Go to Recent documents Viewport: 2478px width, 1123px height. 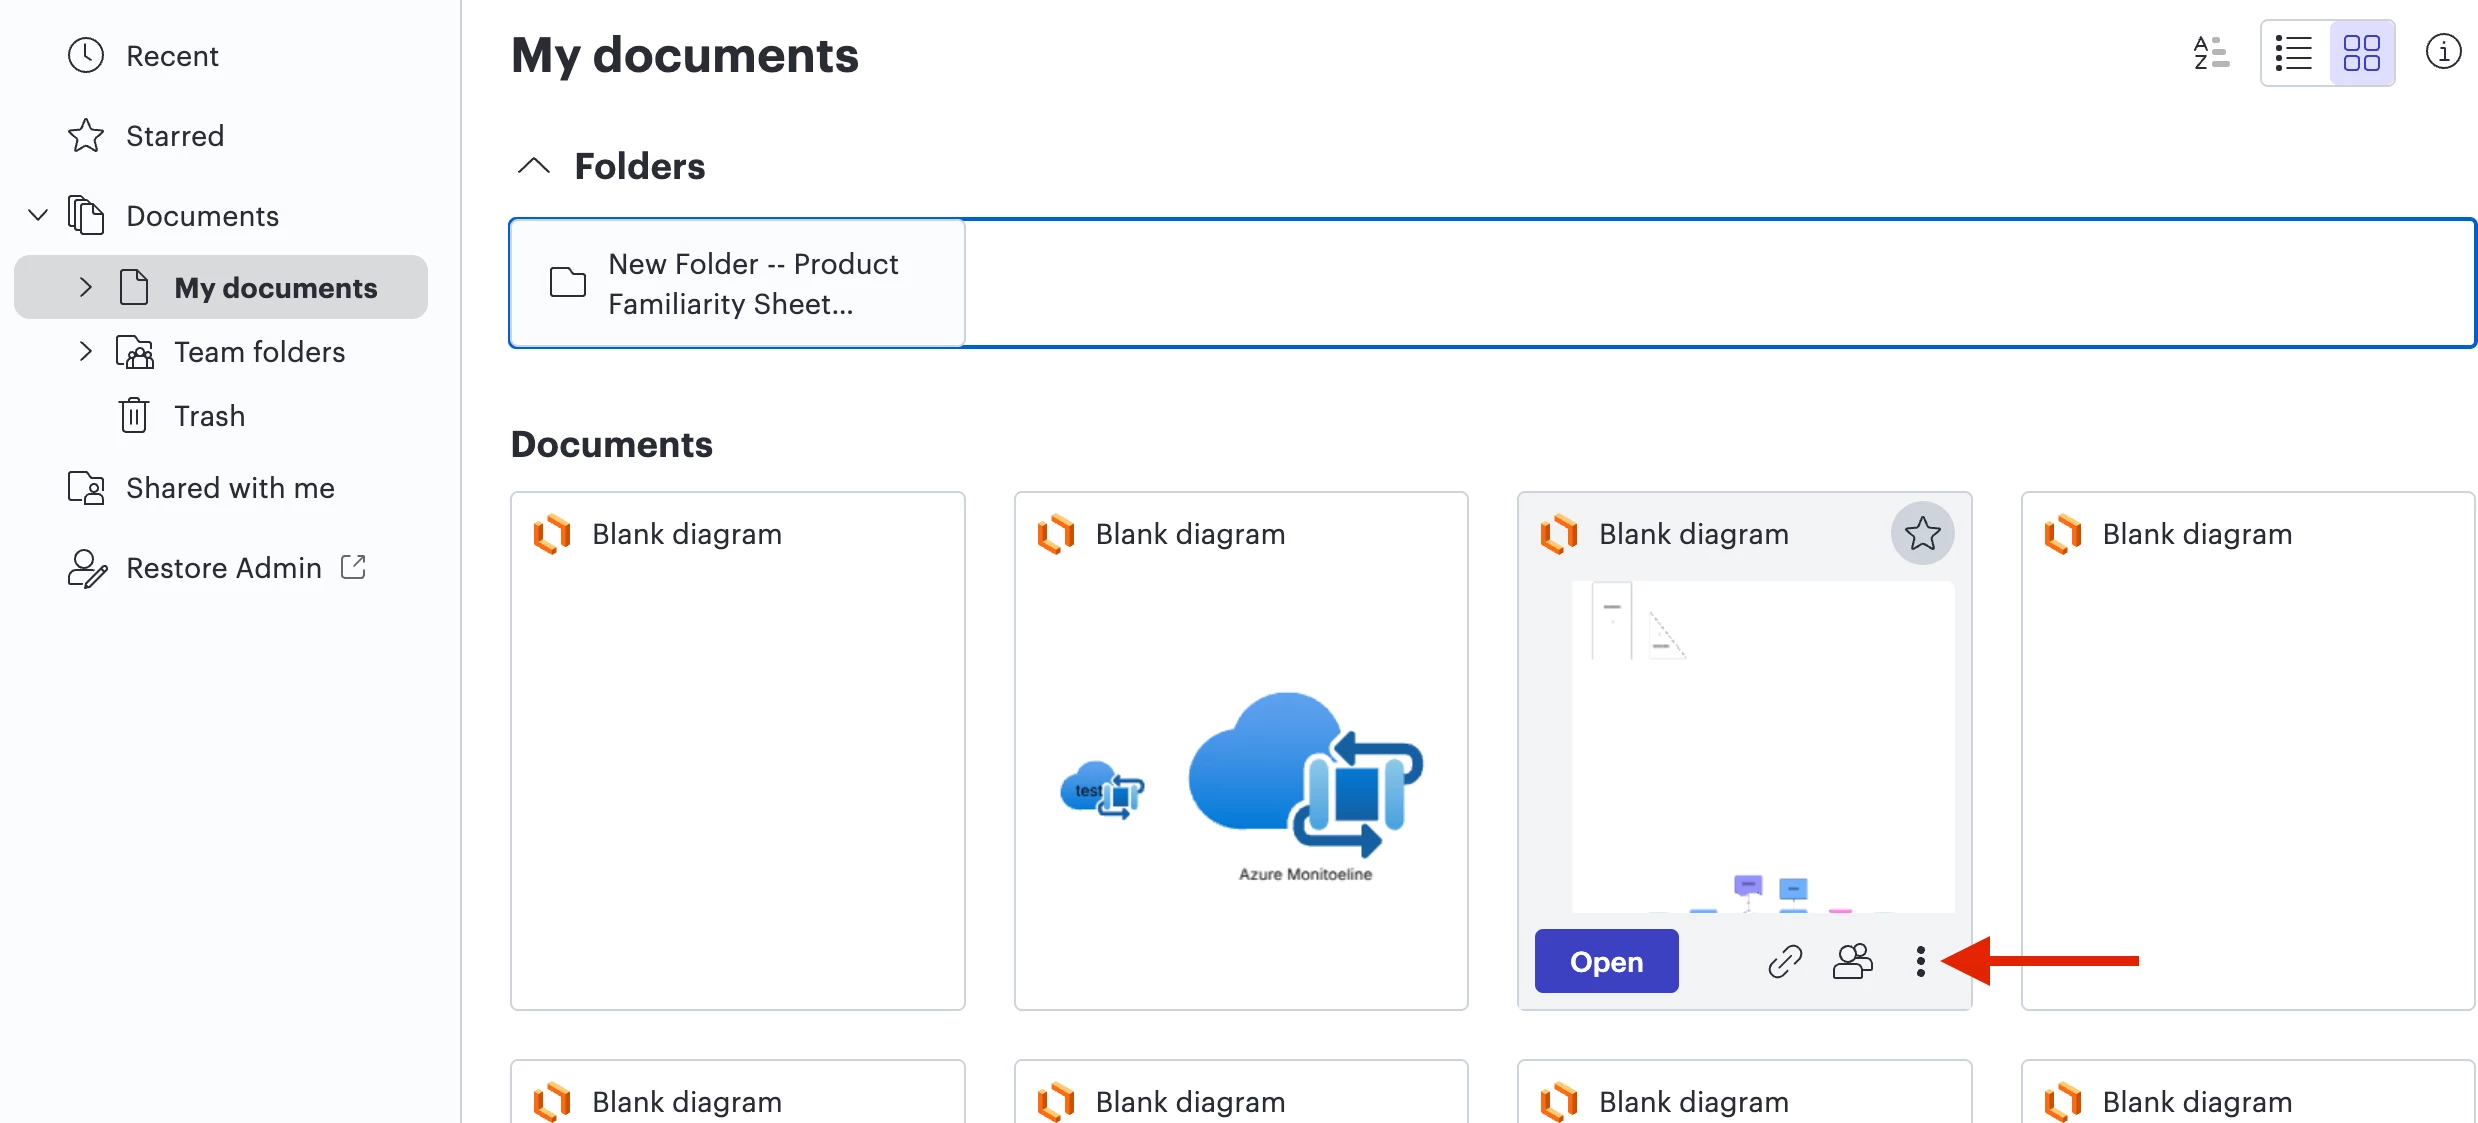[x=172, y=56]
